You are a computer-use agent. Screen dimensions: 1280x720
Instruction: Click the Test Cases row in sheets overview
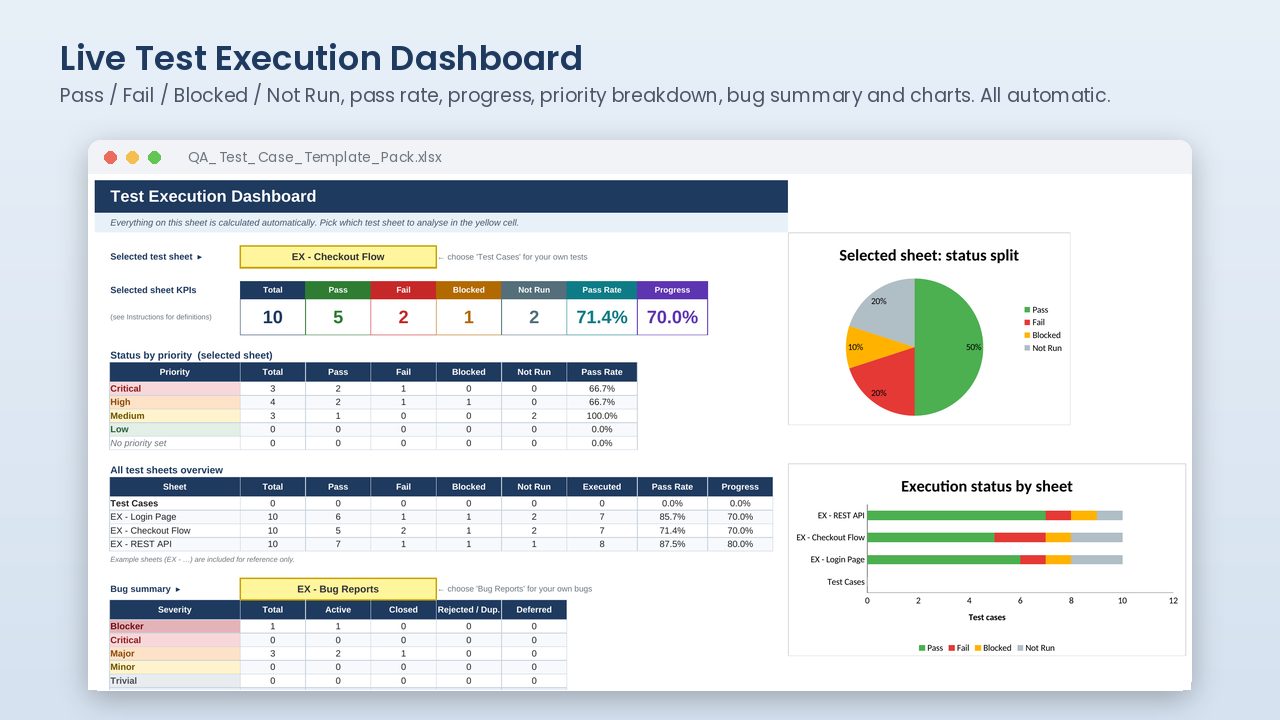click(441, 503)
